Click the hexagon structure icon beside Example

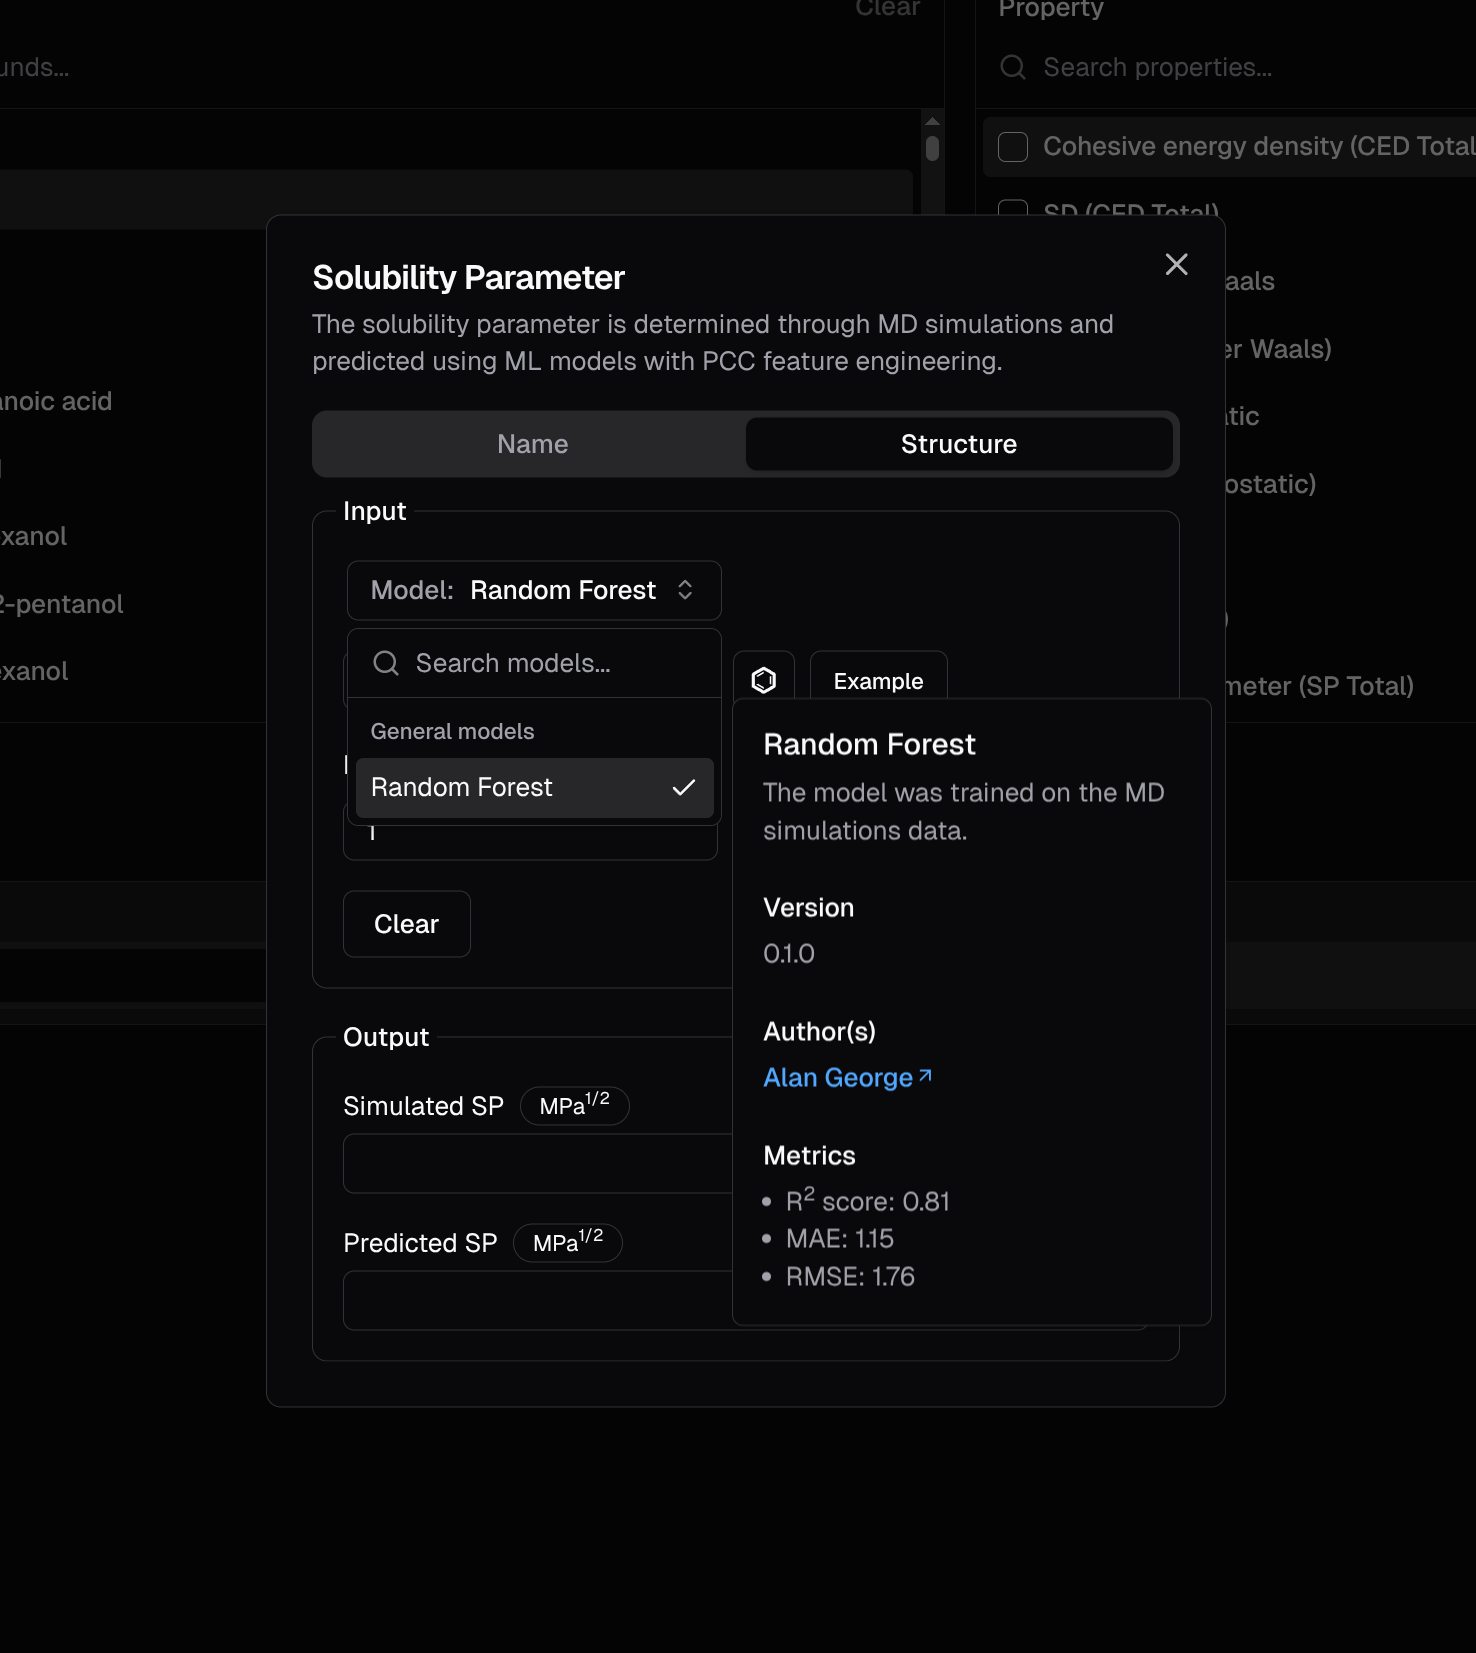pyautogui.click(x=764, y=680)
